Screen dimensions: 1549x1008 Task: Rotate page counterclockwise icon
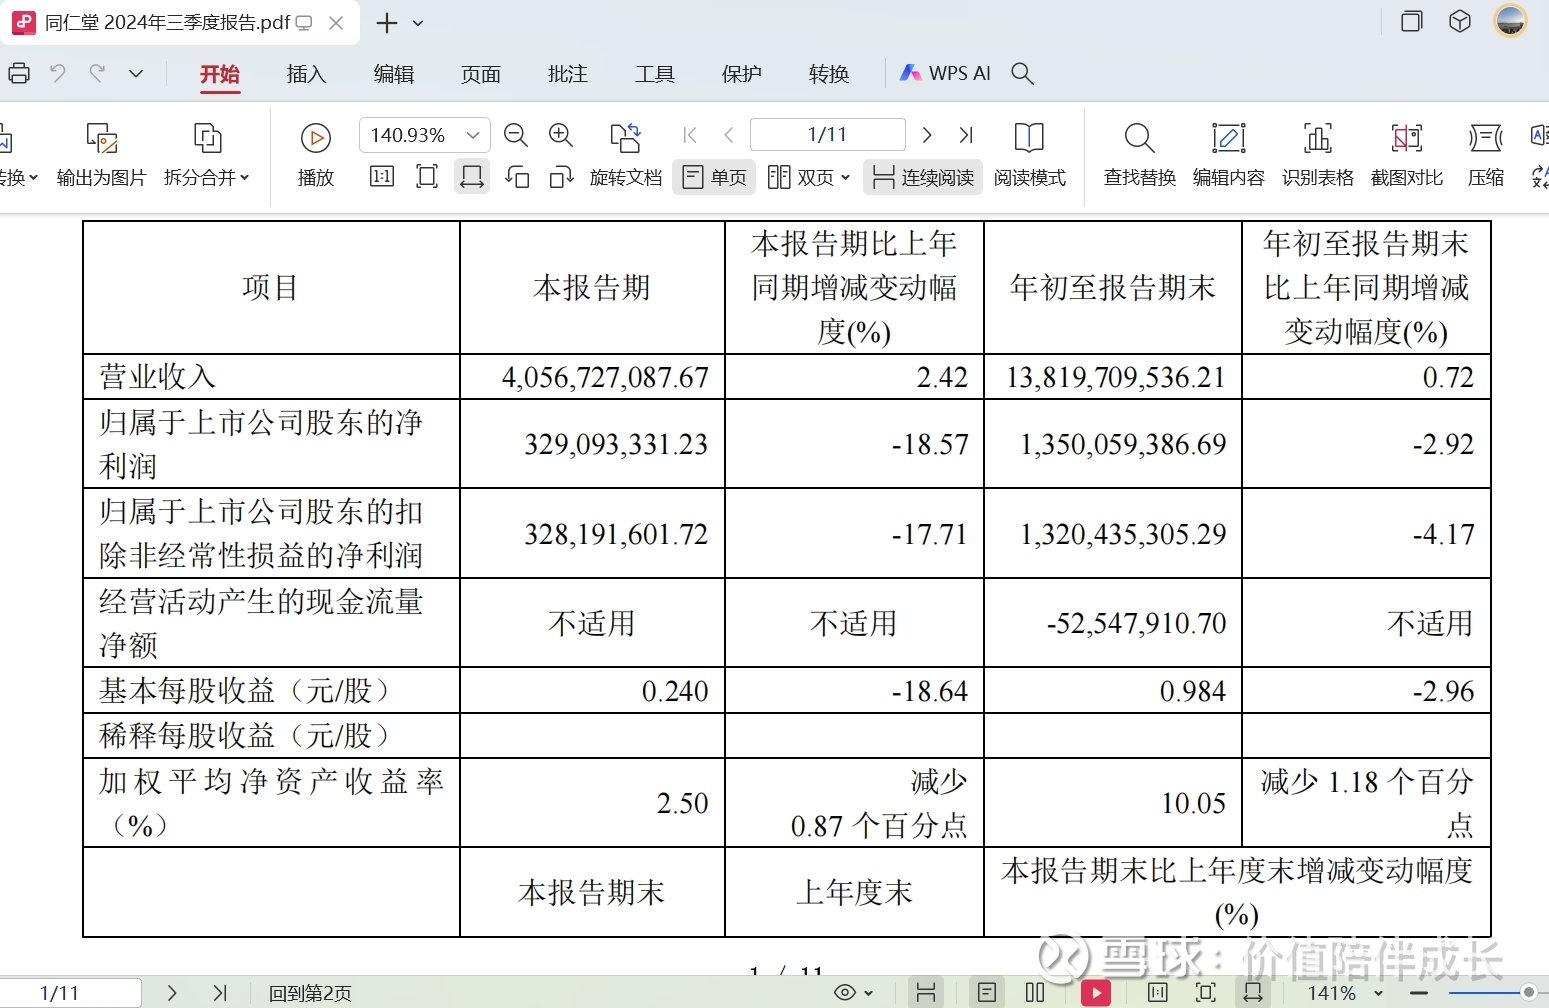click(517, 177)
